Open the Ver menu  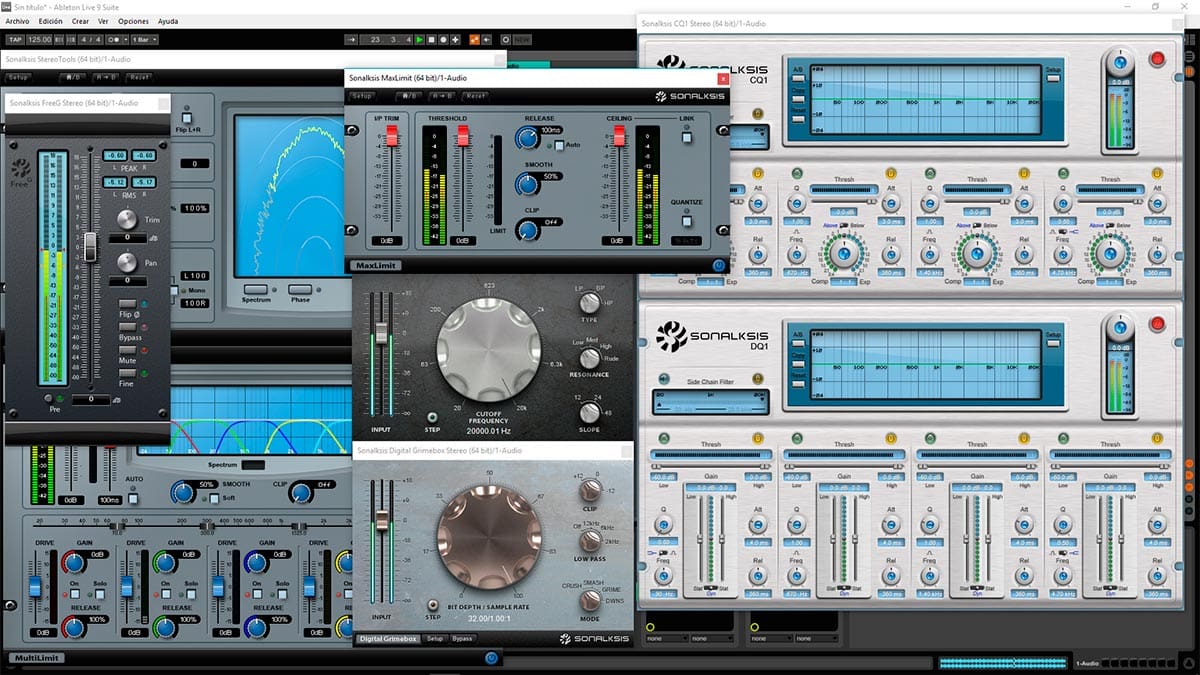click(104, 21)
